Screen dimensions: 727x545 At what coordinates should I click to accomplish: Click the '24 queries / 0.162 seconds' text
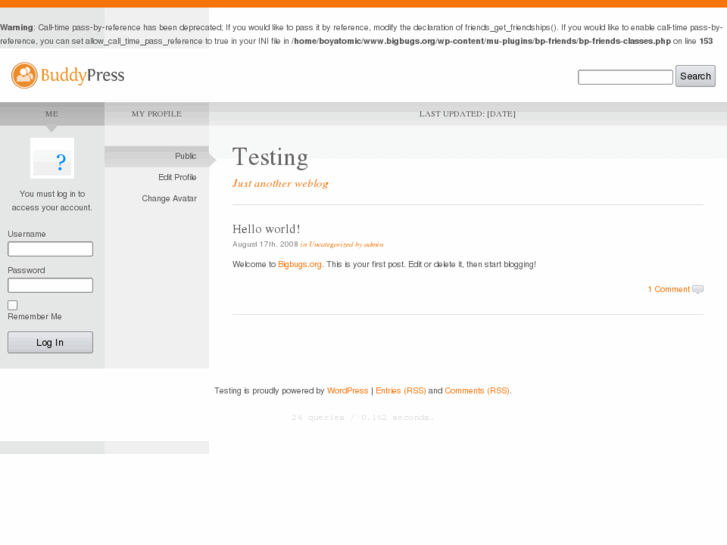coord(363,417)
